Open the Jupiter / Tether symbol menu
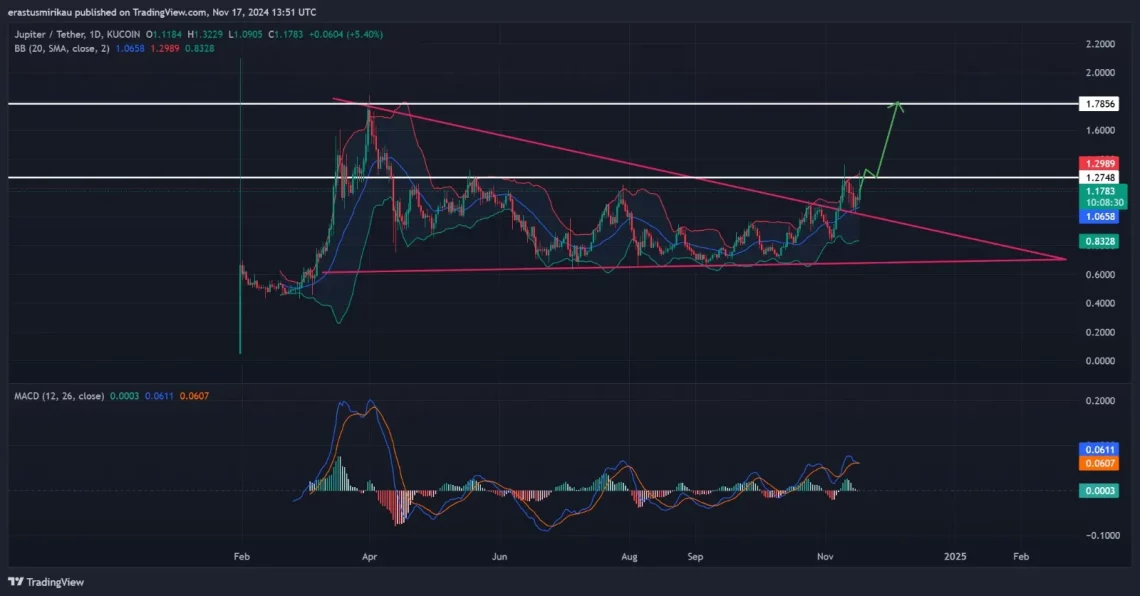This screenshot has height=596, width=1140. (x=49, y=33)
